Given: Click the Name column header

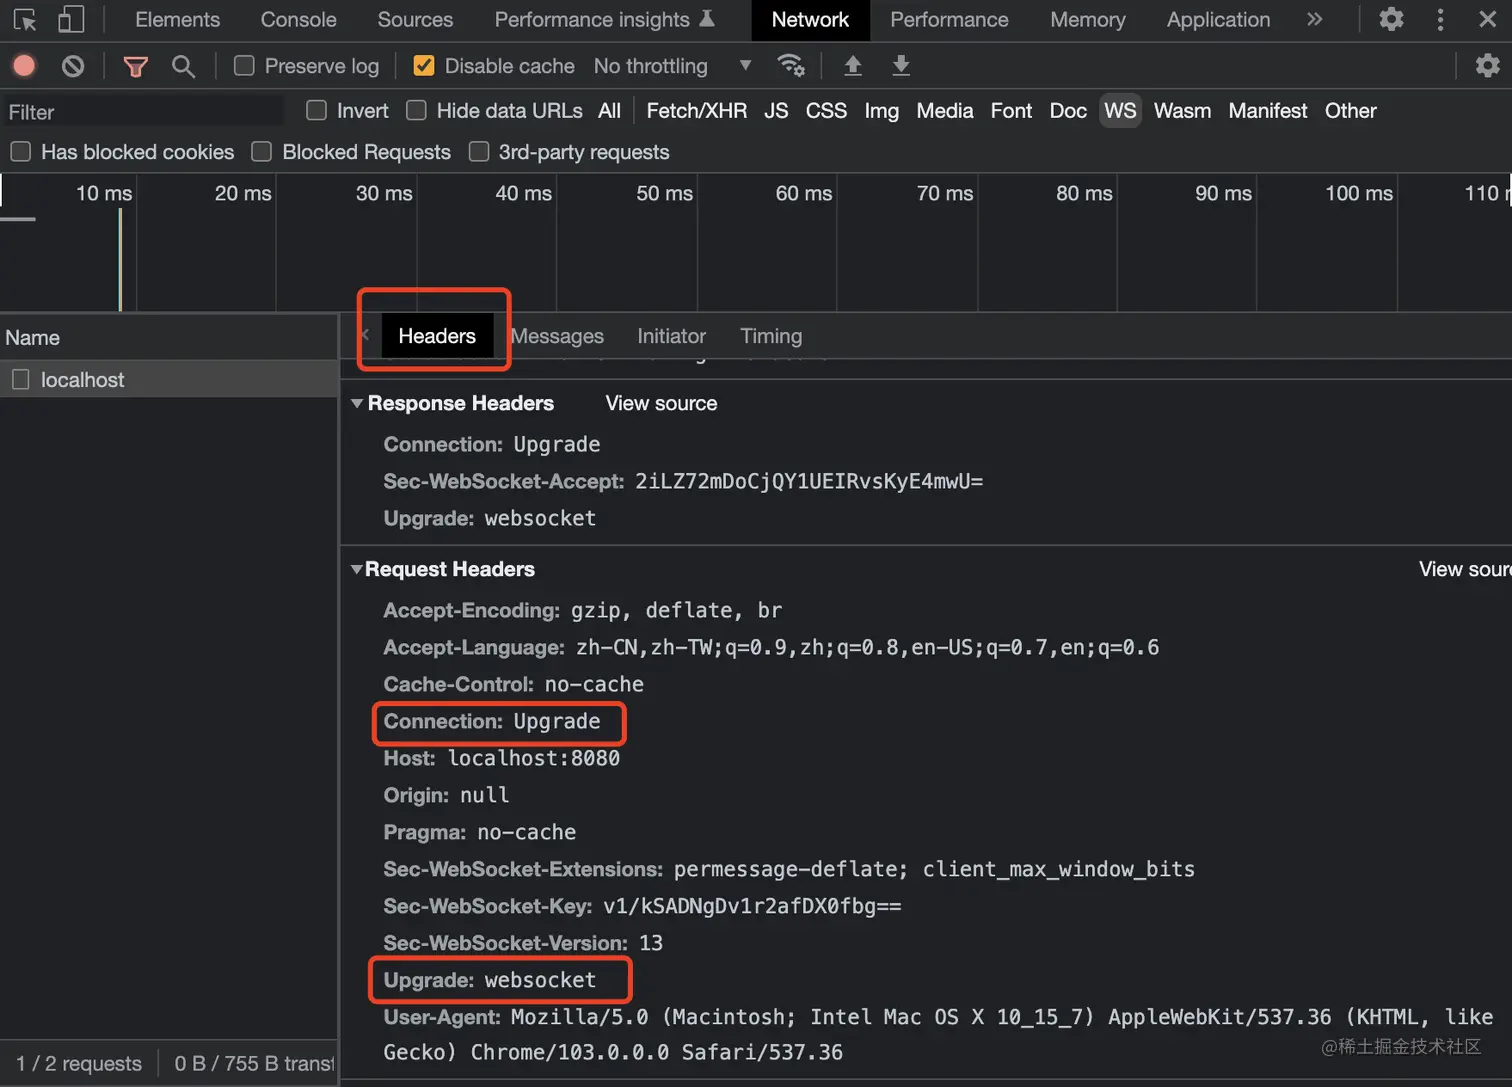Looking at the screenshot, I should pyautogui.click(x=169, y=337).
